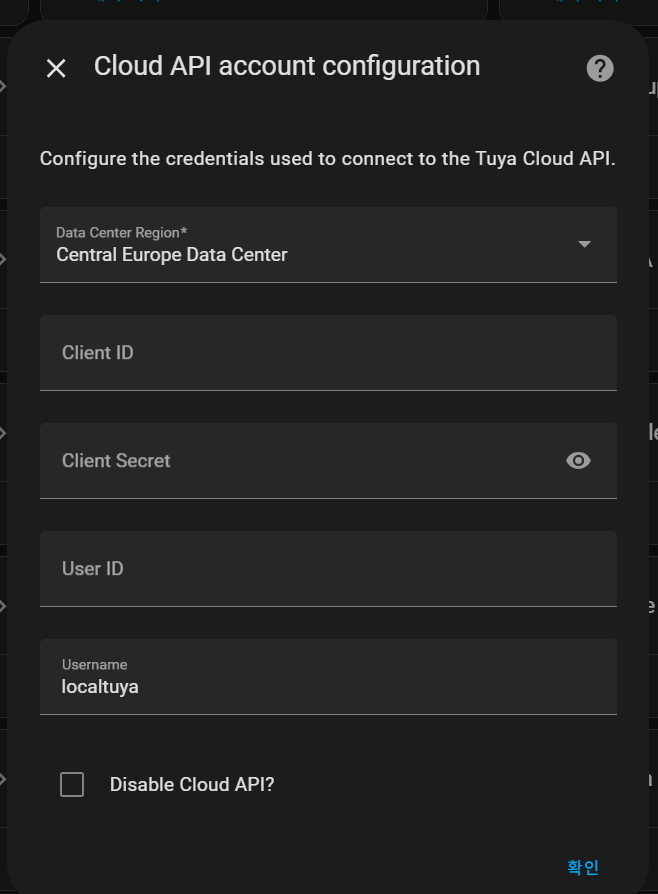Close the Cloud API configuration dialog
658x894 pixels.
[56, 68]
